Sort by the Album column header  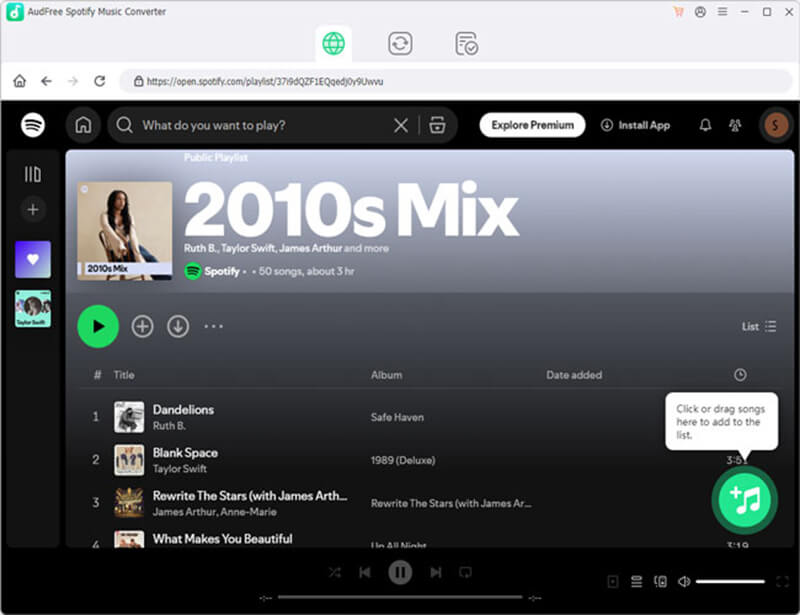pyautogui.click(x=386, y=374)
